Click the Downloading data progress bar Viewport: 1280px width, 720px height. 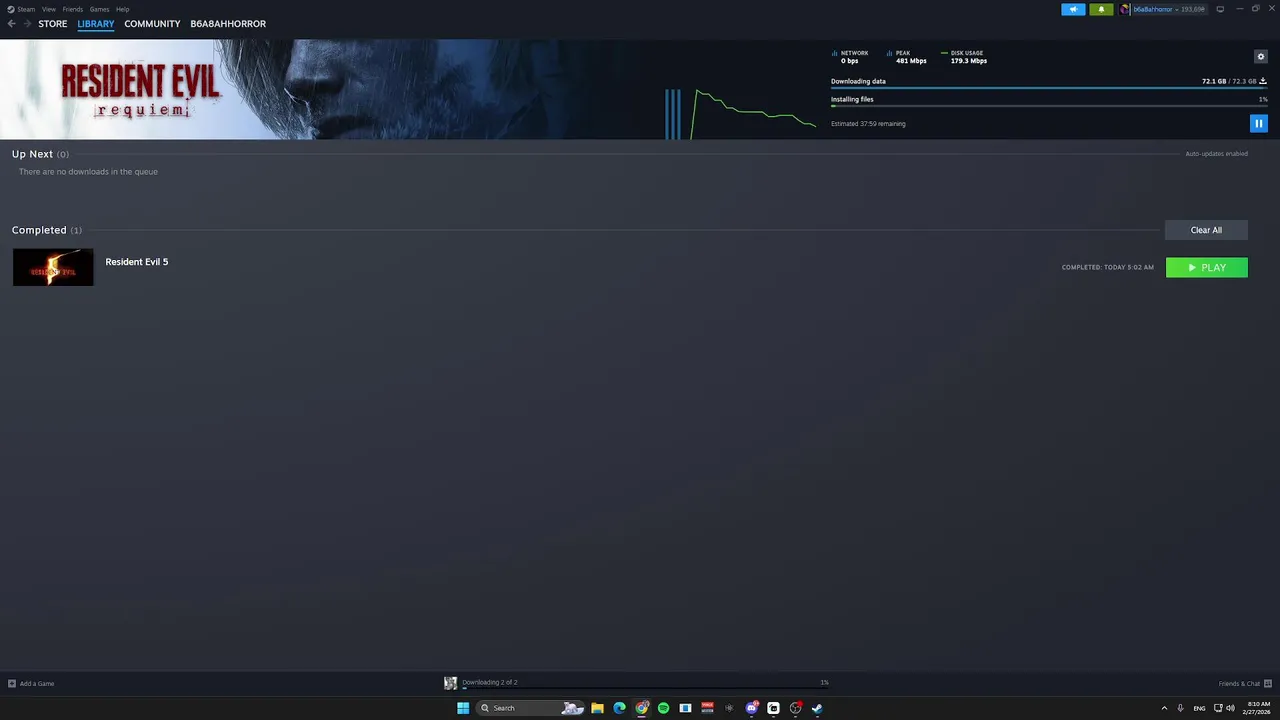point(1049,88)
